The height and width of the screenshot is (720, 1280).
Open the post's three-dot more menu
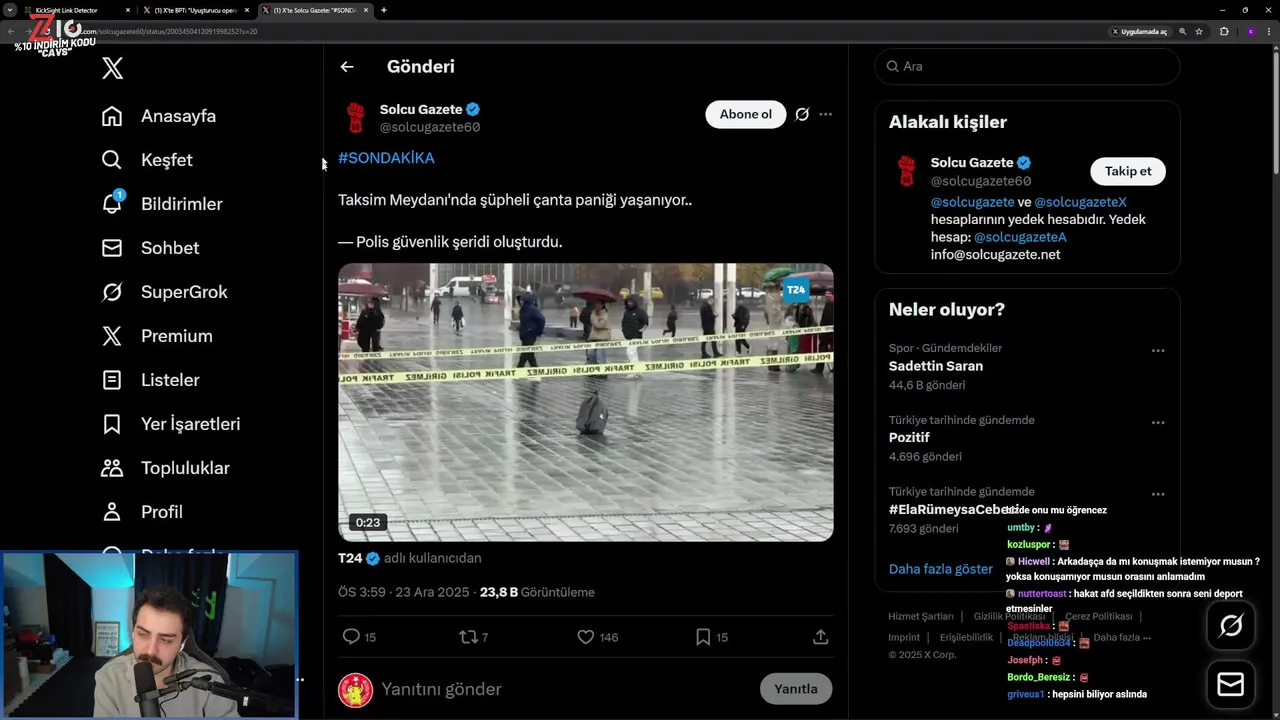point(825,114)
